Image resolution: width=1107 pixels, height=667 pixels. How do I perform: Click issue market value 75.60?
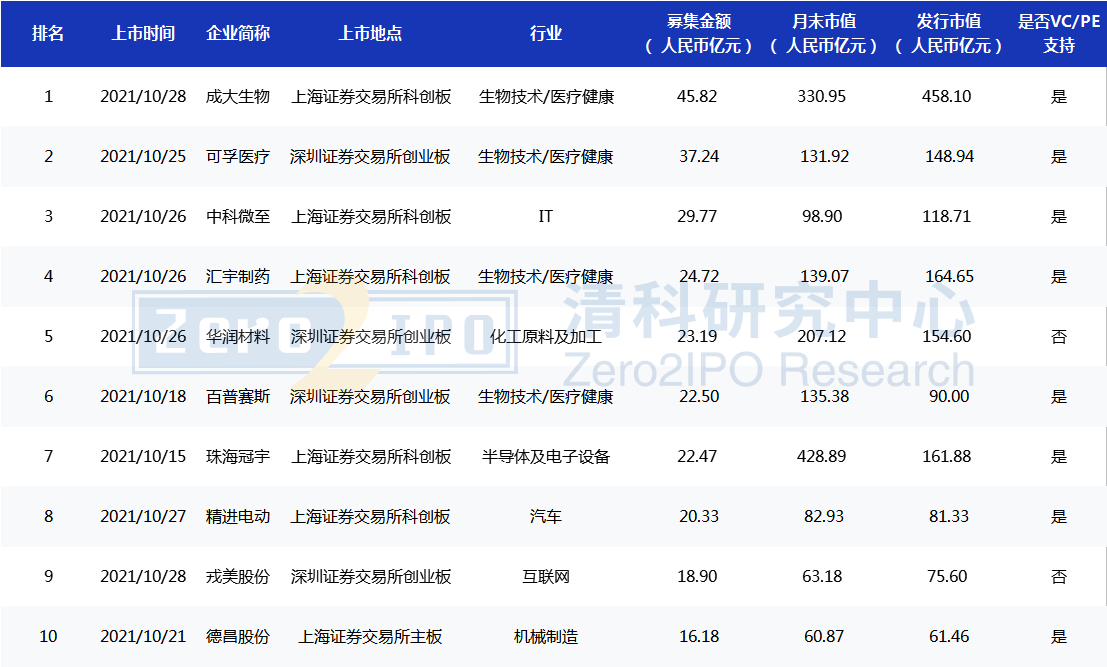click(x=947, y=577)
